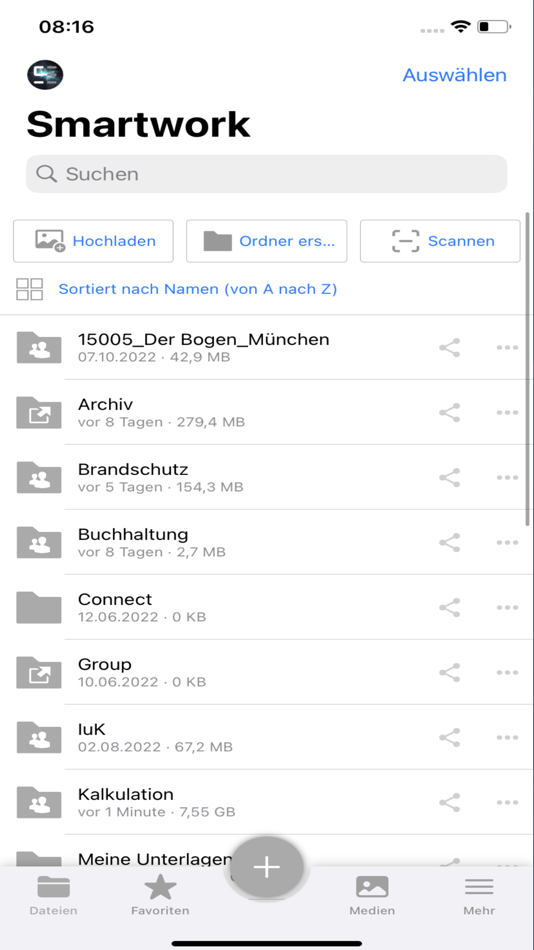Switch to grid view icon
This screenshot has height=950, width=534.
(29, 290)
